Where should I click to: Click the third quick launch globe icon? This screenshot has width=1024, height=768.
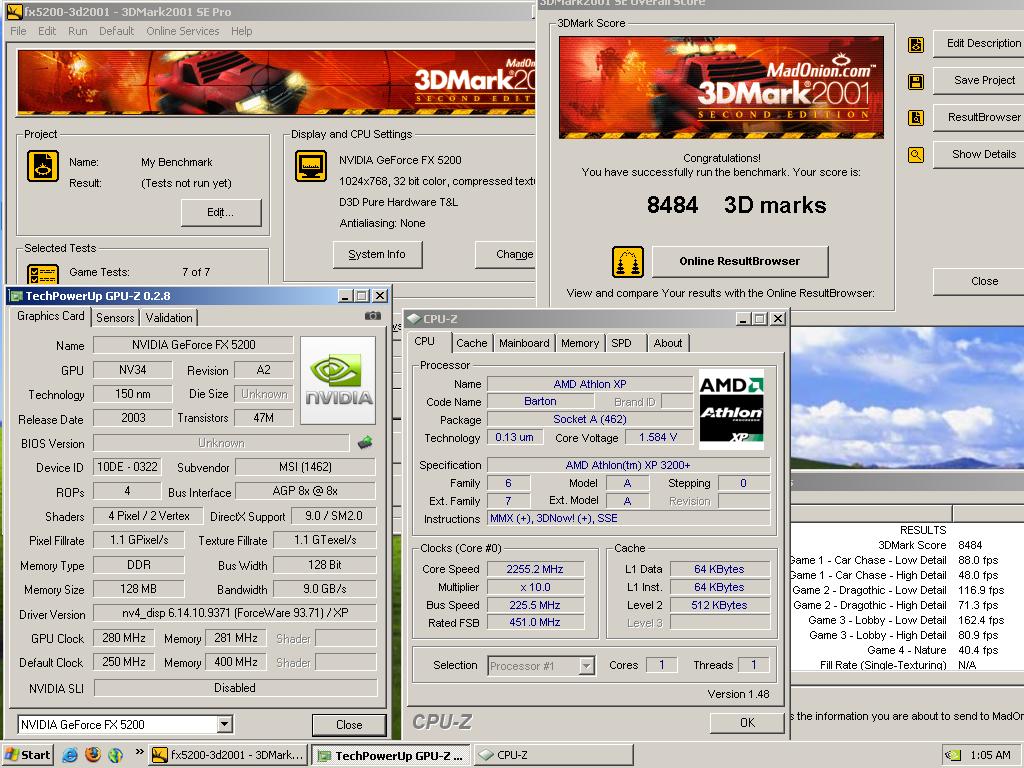pos(116,755)
